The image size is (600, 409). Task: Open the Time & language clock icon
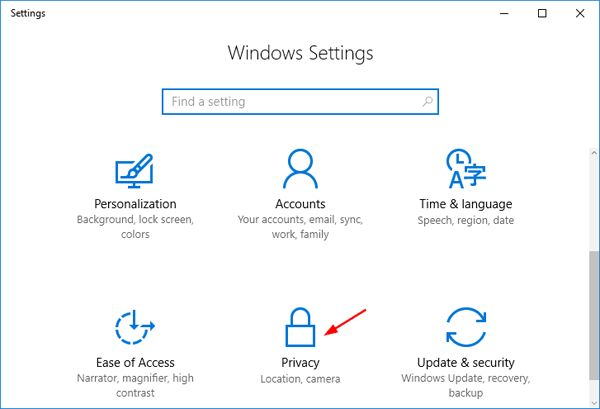coord(465,168)
